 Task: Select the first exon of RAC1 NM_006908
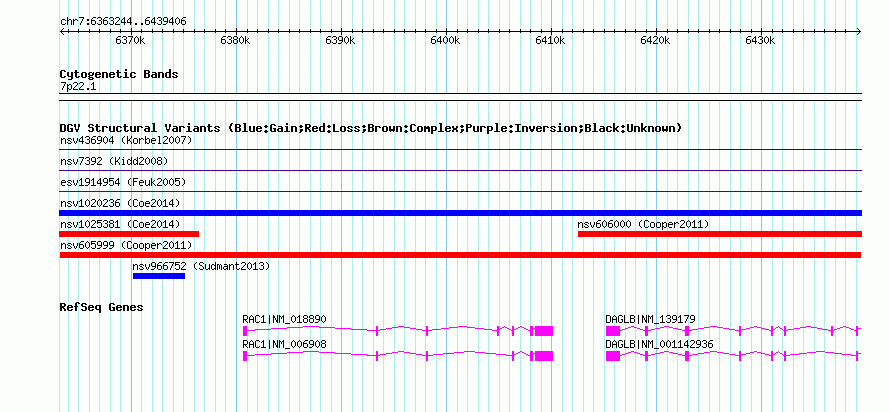tap(245, 356)
